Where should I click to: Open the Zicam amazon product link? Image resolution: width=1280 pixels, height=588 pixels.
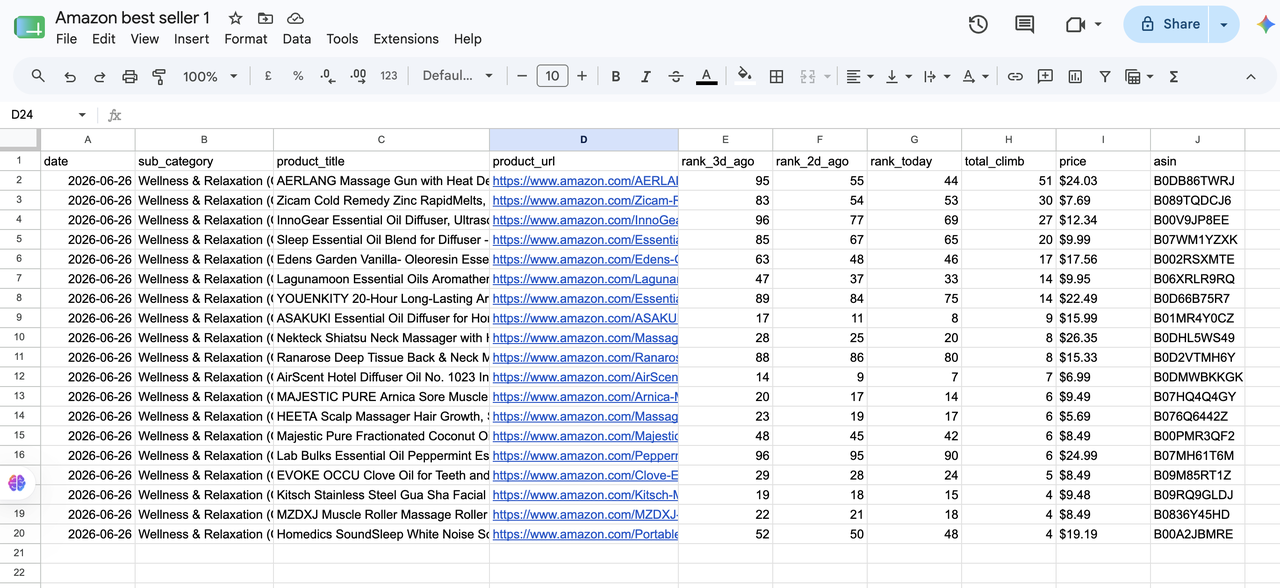(585, 201)
